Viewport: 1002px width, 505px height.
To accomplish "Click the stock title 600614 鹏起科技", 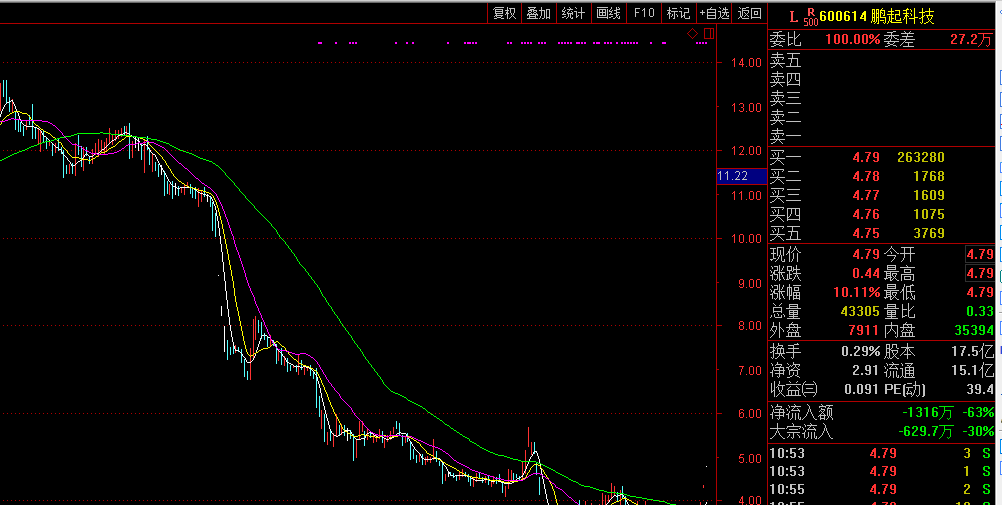I will (x=877, y=17).
